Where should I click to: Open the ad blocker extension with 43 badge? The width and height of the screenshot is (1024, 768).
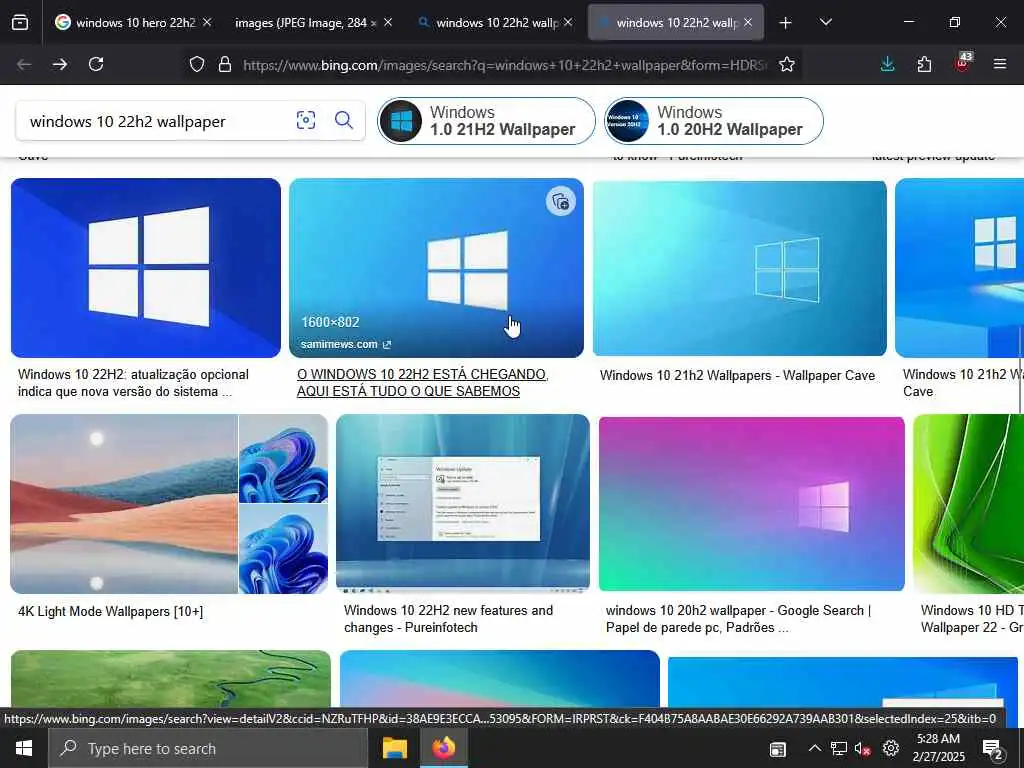(x=963, y=63)
